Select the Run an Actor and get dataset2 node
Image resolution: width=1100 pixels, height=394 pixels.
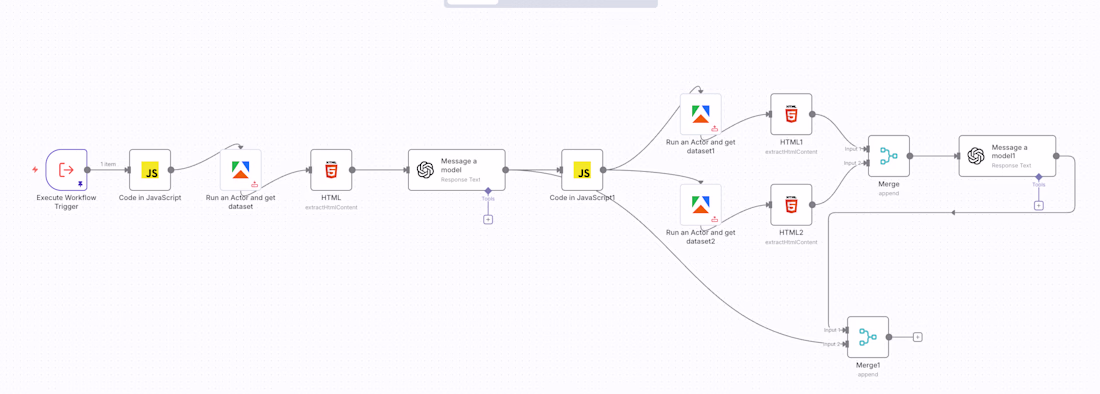pos(701,205)
